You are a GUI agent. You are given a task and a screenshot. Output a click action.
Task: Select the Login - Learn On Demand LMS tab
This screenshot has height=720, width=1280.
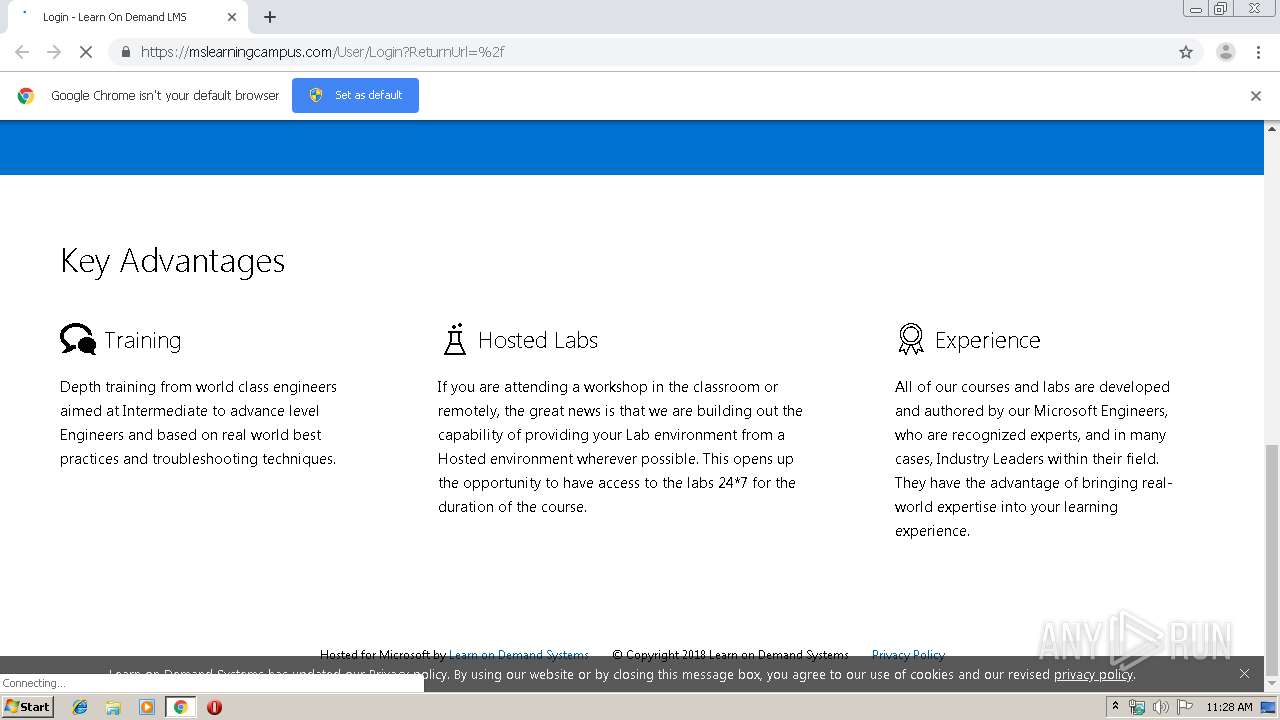click(x=128, y=17)
